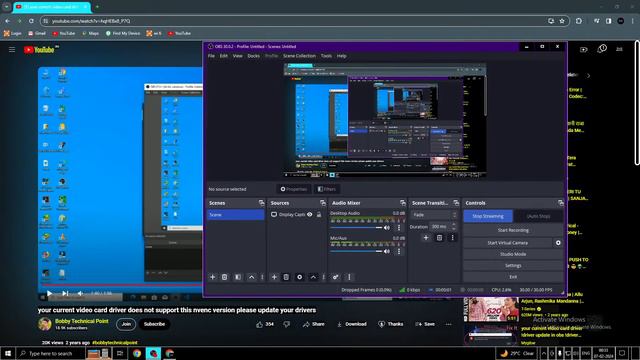Open source properties gear icon
Viewport: 640px width, 360px height.
click(x=300, y=277)
